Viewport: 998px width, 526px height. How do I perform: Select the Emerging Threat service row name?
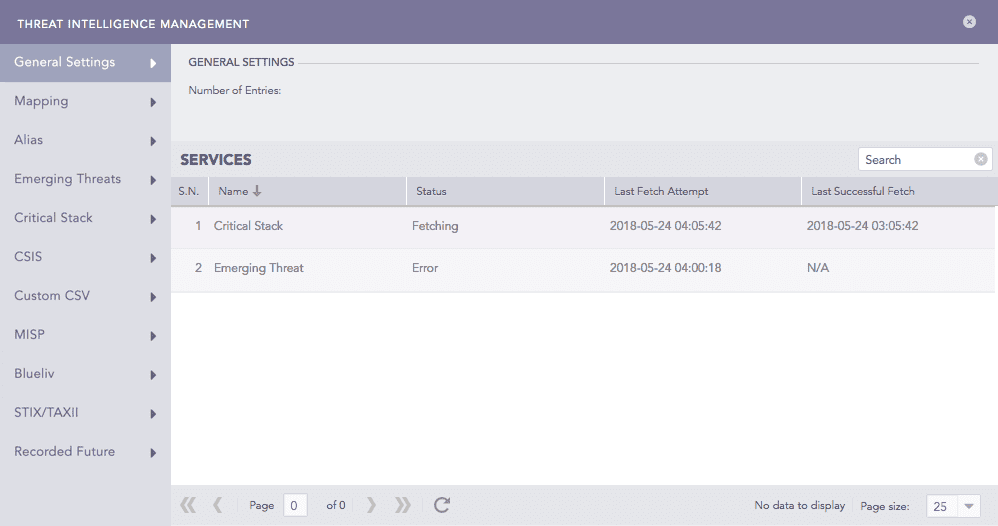(258, 268)
